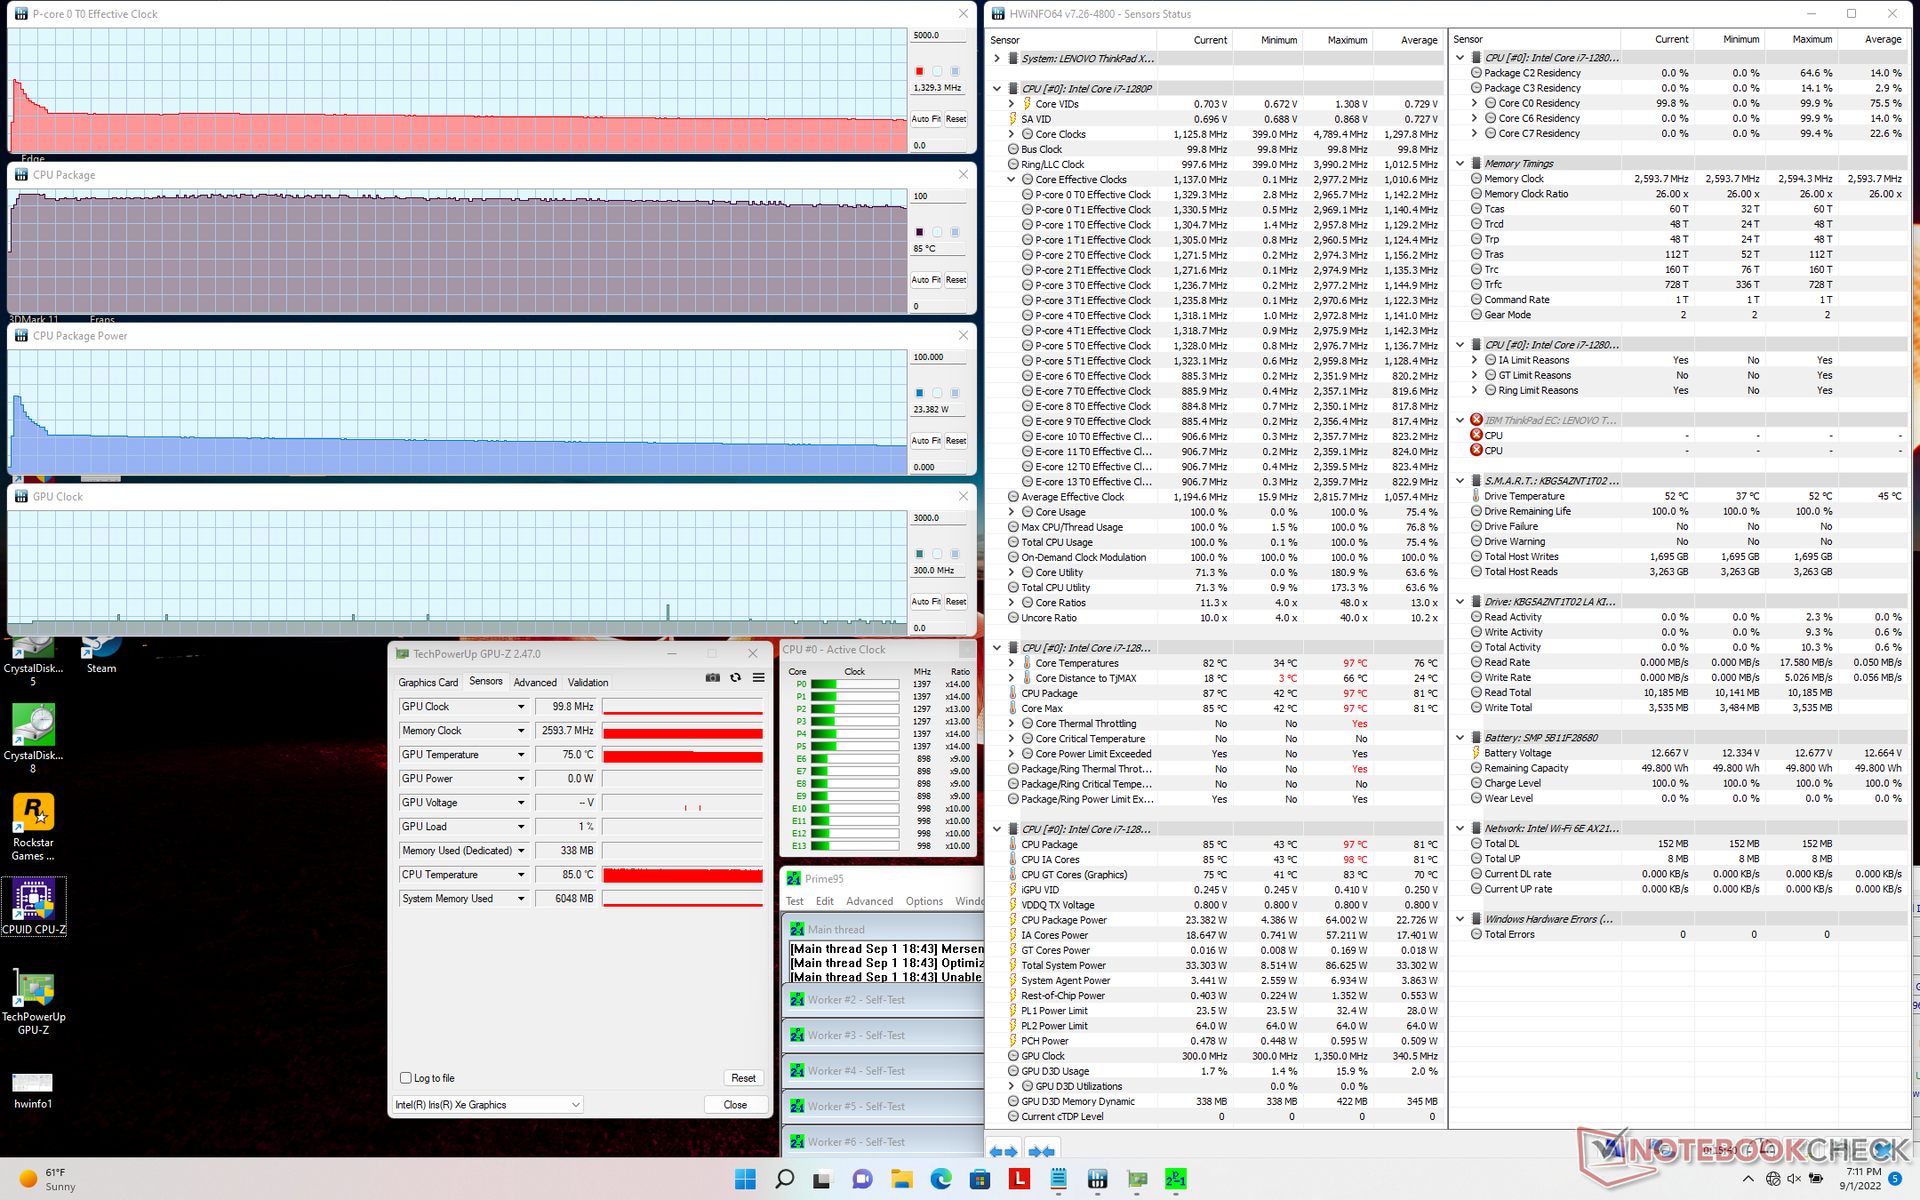Click HWiNFO left-right arrows icon at bottom

click(x=1003, y=1152)
